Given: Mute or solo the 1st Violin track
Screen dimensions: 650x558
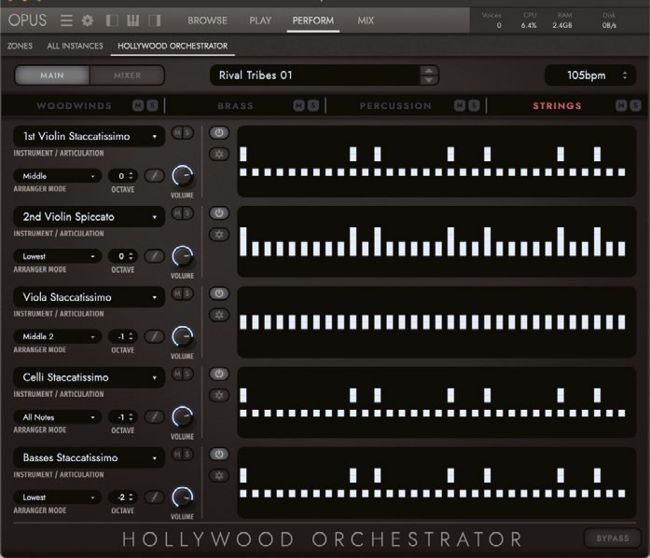Looking at the screenshot, I should (182, 133).
